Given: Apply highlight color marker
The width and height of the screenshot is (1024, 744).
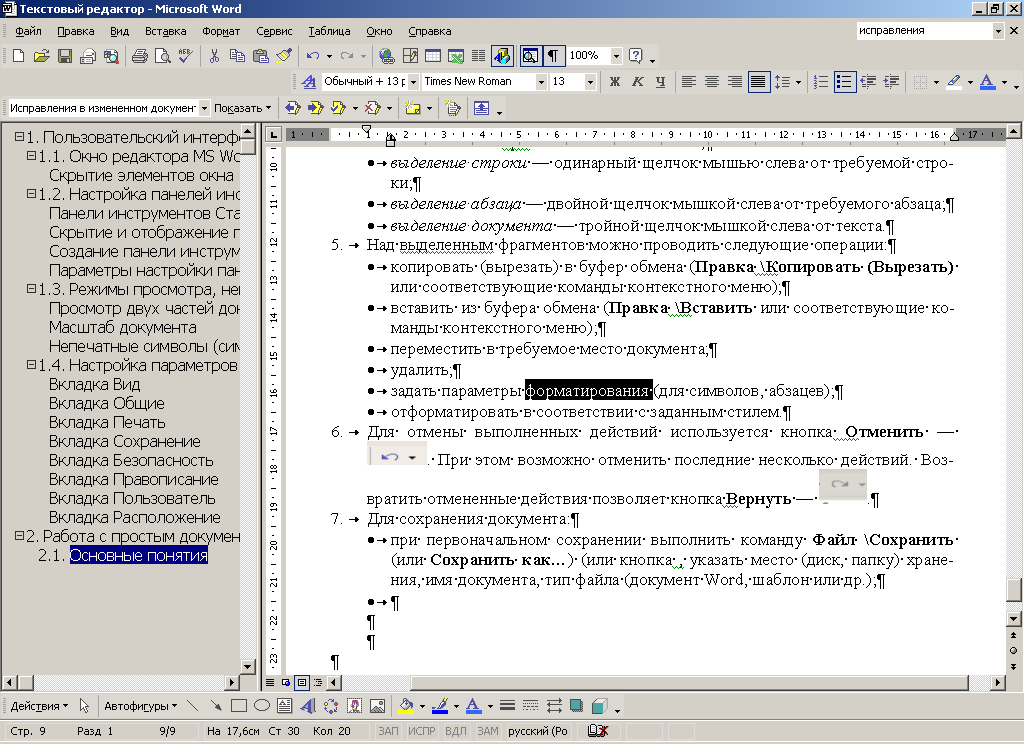Looking at the screenshot, I should point(954,82).
